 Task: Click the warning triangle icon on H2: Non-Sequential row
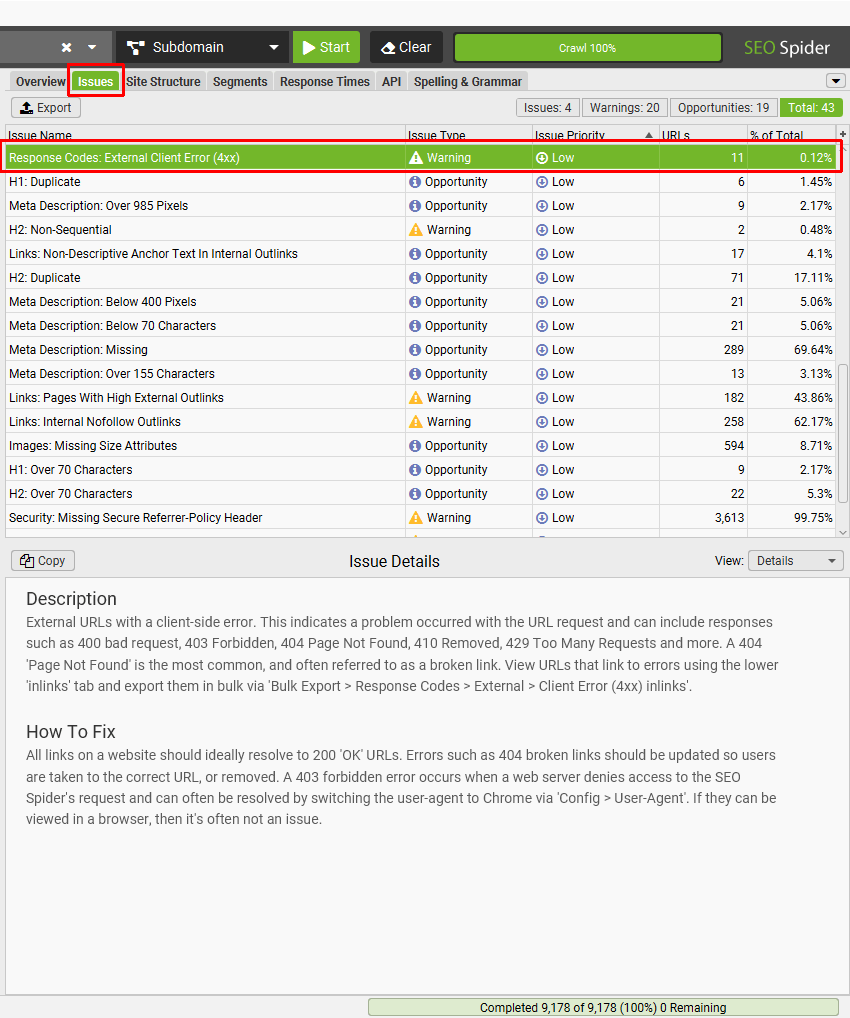tap(414, 229)
